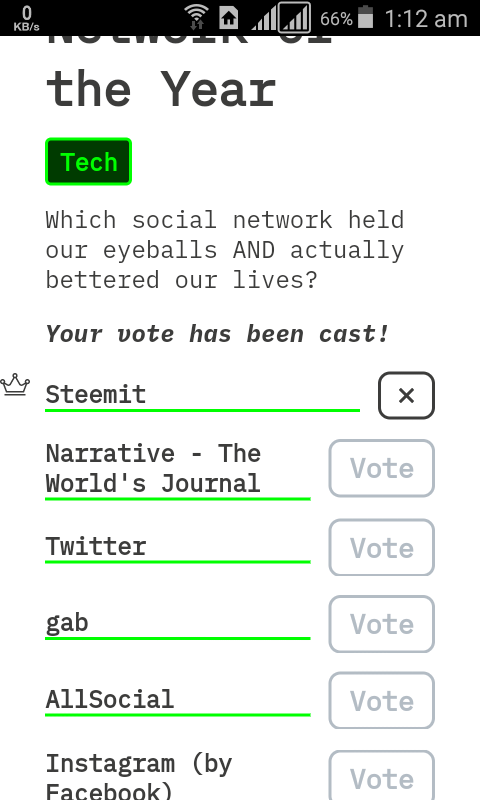Open the Tech category tag

coord(89,162)
